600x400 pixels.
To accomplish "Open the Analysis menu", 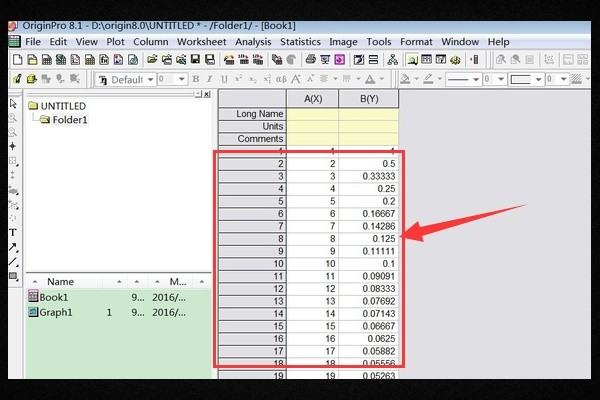I will (x=253, y=42).
